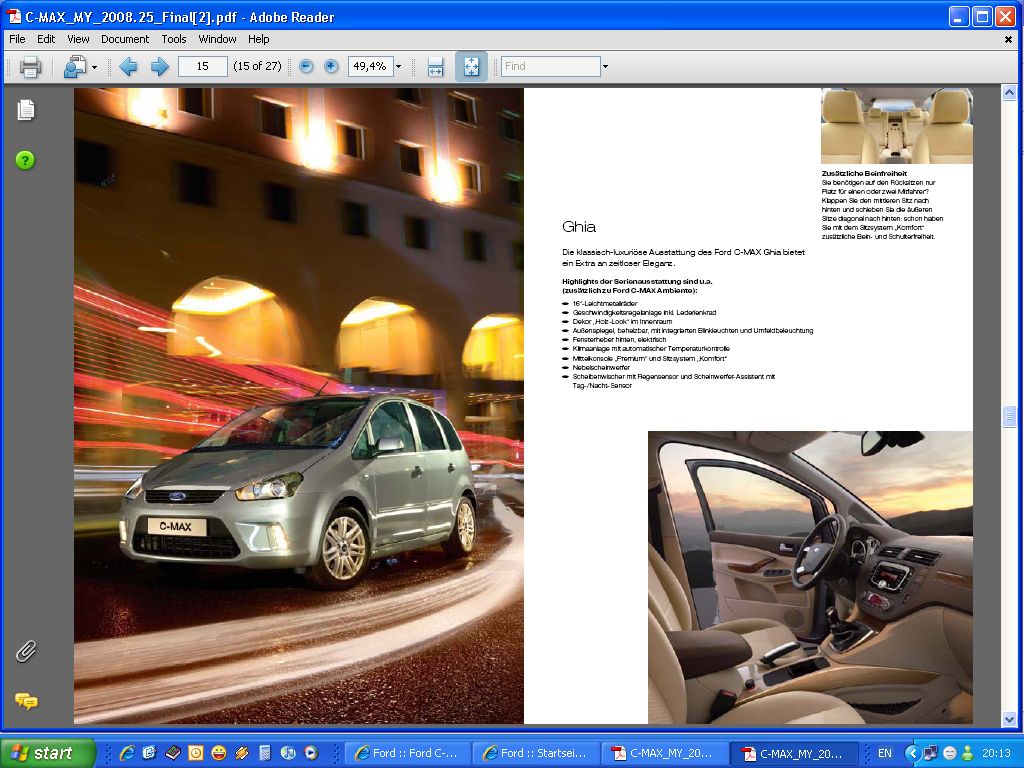Open the Document menu
This screenshot has width=1024, height=768.
click(124, 39)
